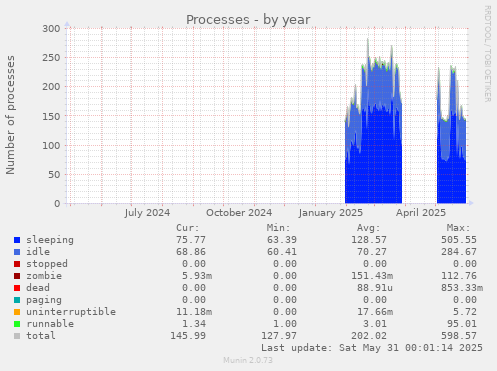Click the stopped legend color swatch
Screen dimensions: 497x371
pyautogui.click(x=17, y=264)
